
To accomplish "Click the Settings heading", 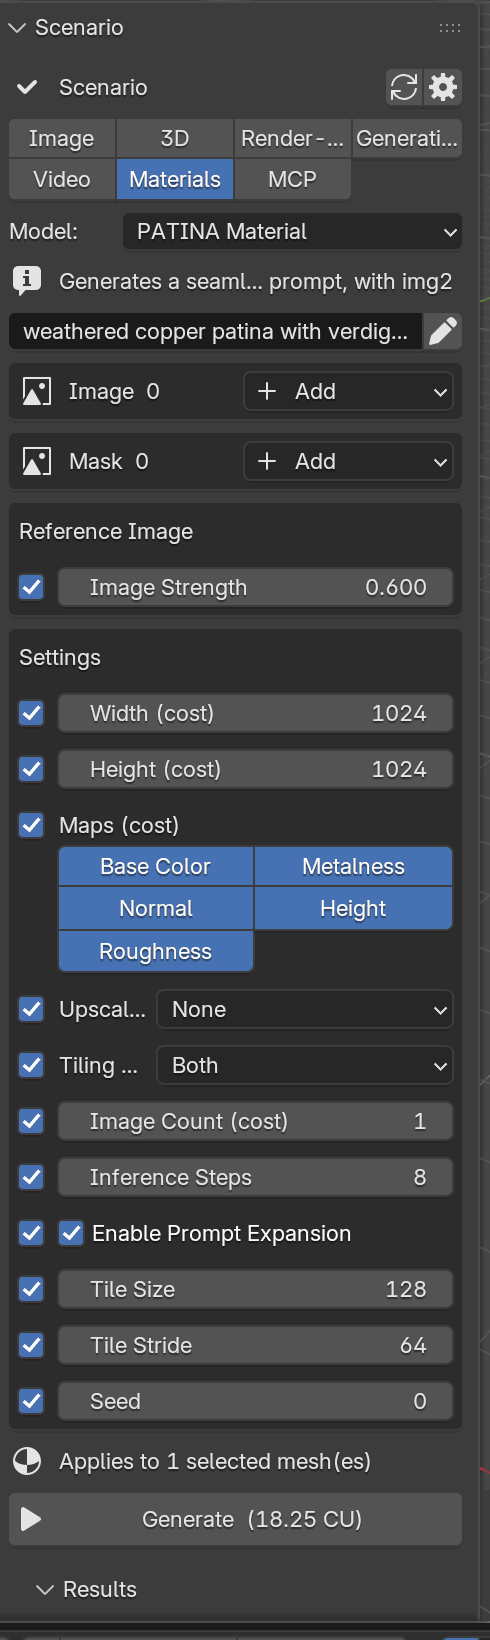I will 60,657.
